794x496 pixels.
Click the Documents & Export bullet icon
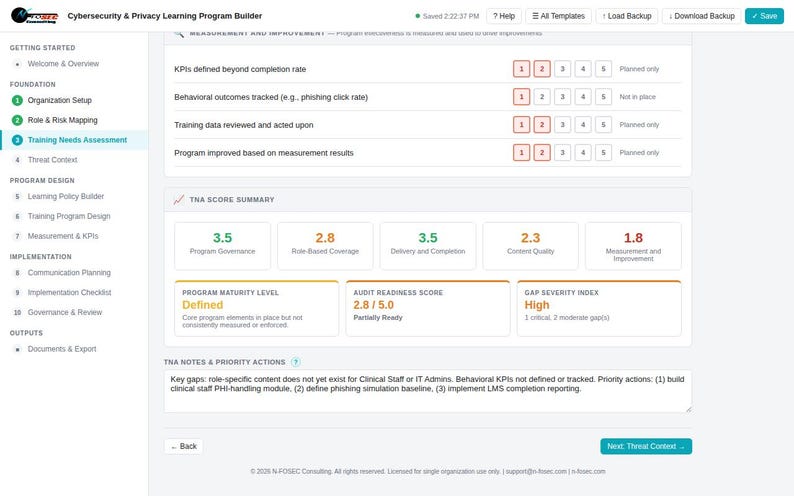(17, 349)
